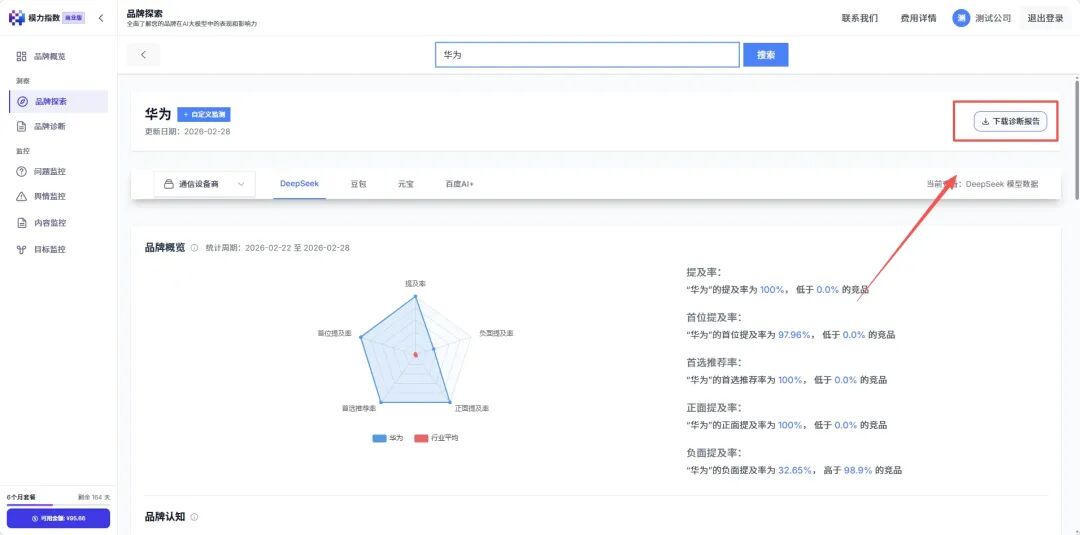This screenshot has height=535, width=1080.
Task: Open the 舆情监控 sidebar item
Action: click(58, 197)
